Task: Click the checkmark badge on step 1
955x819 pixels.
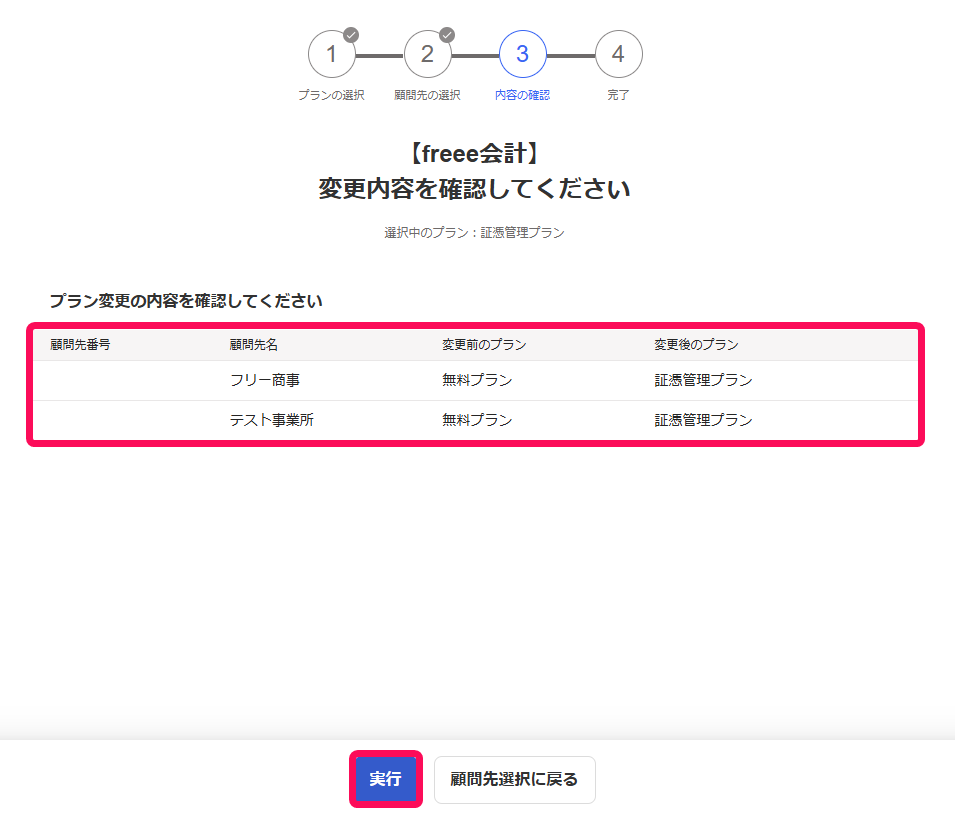Action: (x=351, y=35)
